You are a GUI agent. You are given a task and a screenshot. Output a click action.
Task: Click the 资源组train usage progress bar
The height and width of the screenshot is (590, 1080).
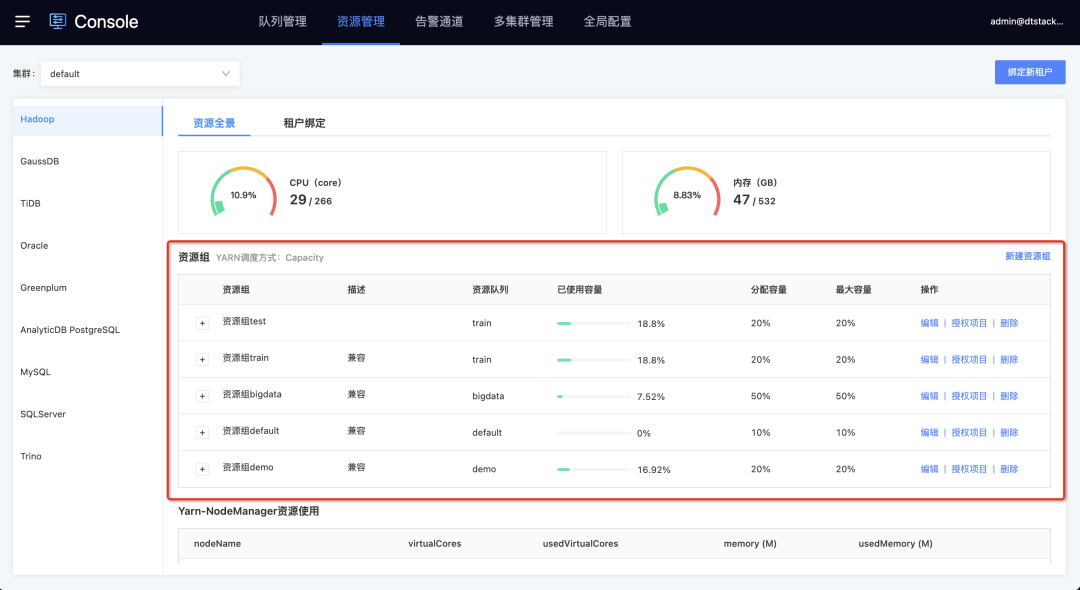click(x=593, y=359)
